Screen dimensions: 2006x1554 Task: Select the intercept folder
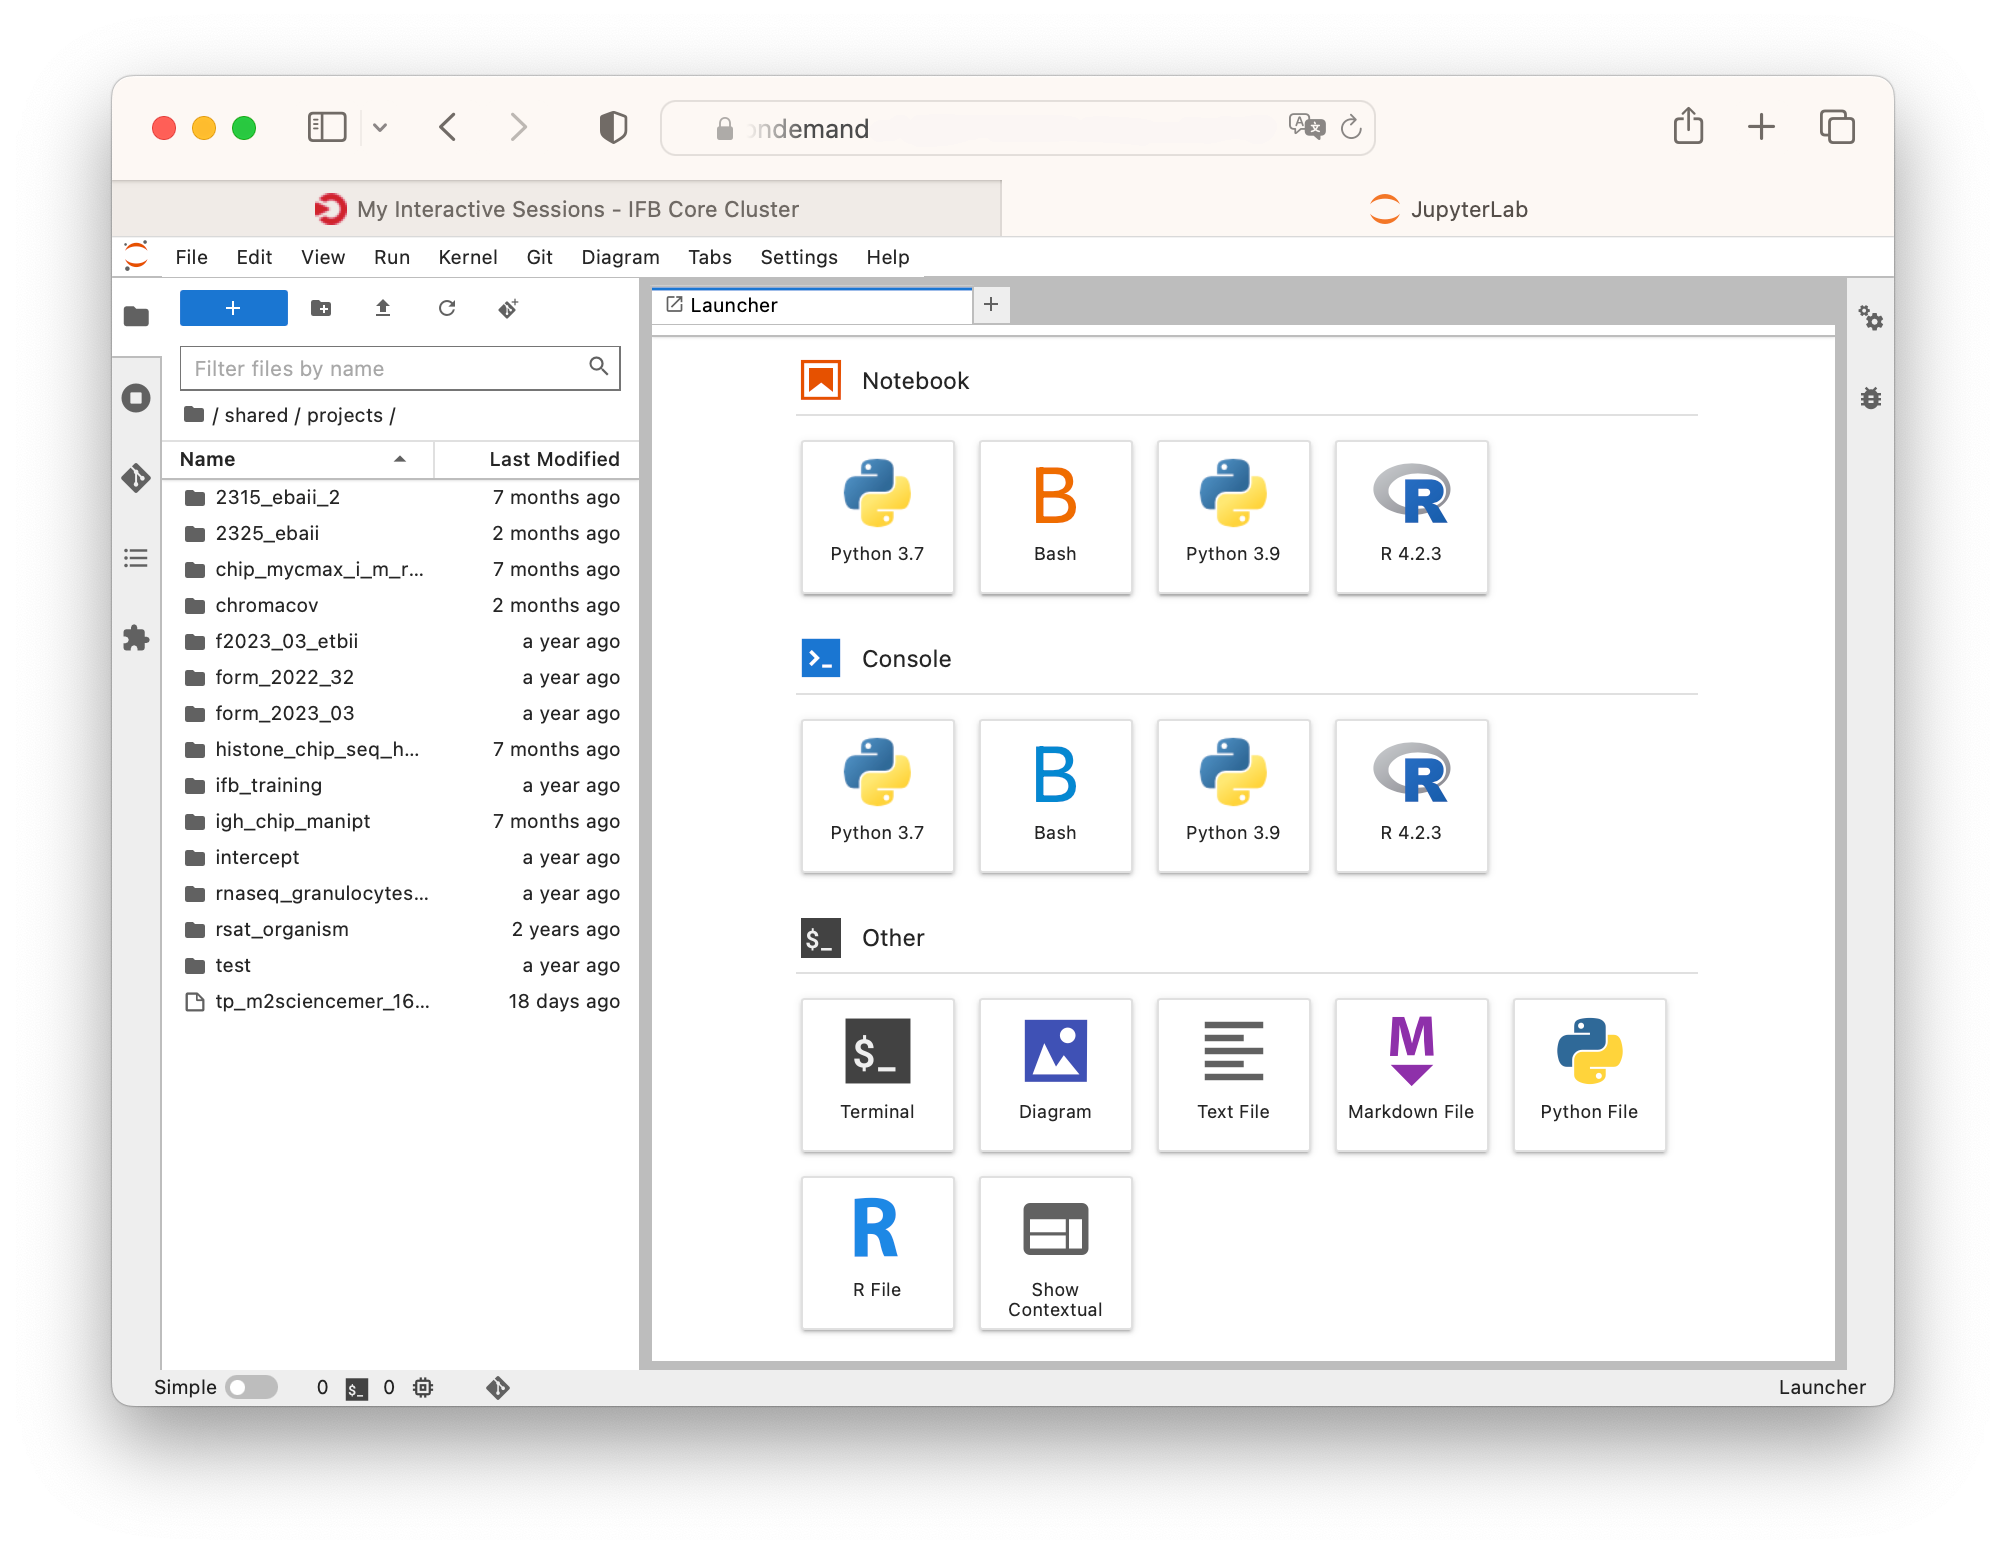coord(400,857)
